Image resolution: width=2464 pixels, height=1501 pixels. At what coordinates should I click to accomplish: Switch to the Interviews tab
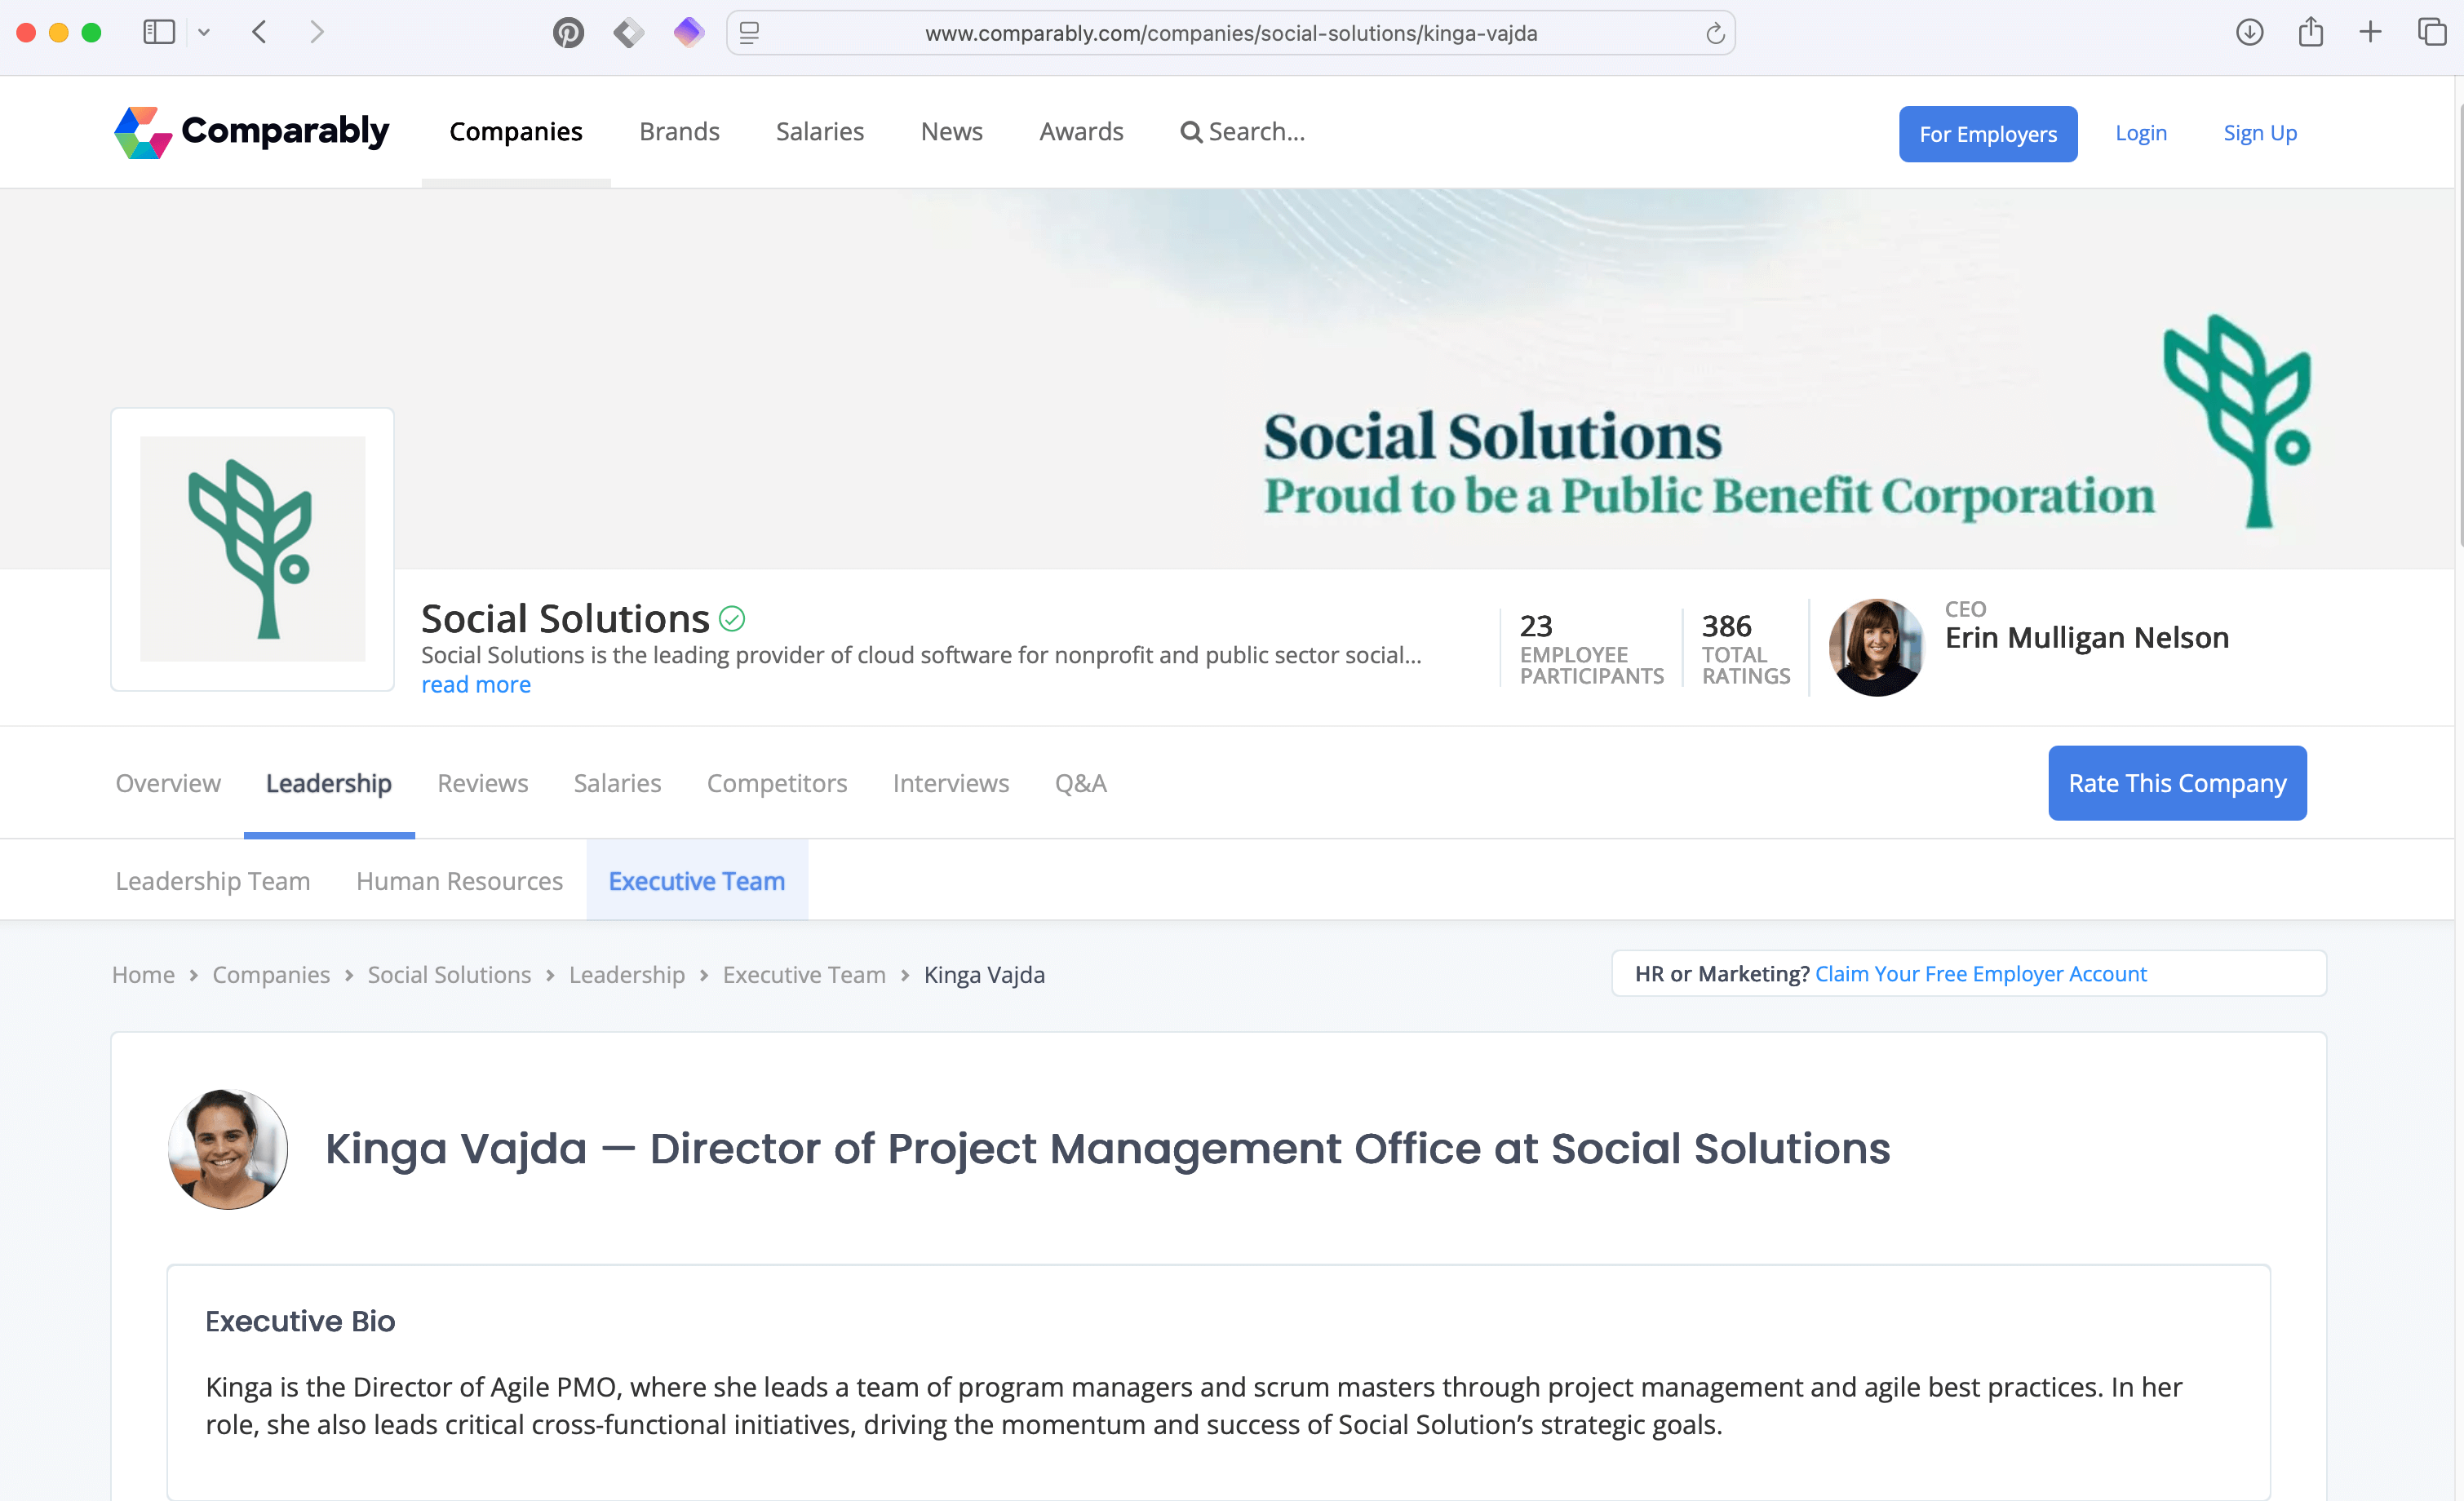tap(951, 783)
